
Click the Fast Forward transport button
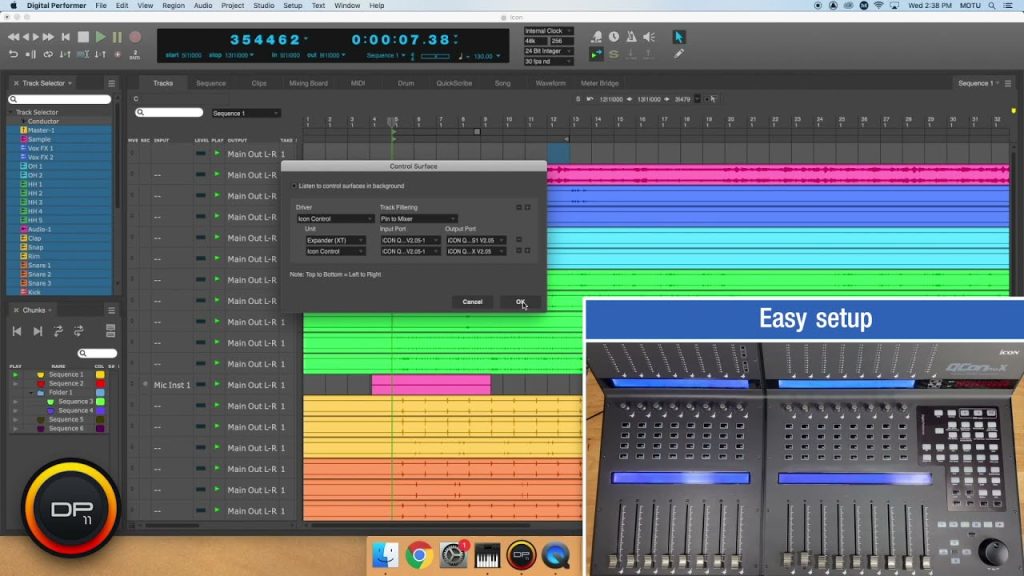pyautogui.click(x=48, y=37)
